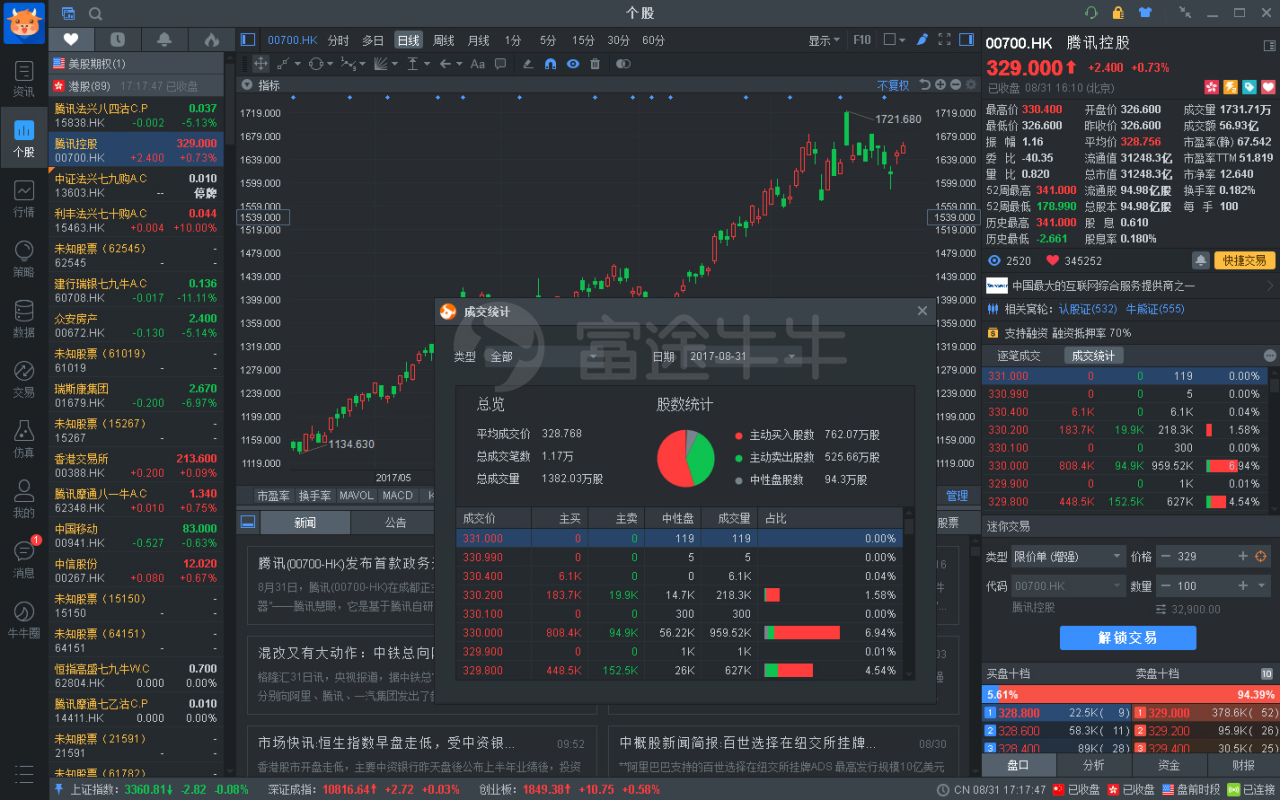Select the text 'Aa' drawing tool
The height and width of the screenshot is (800, 1280).
click(x=477, y=64)
